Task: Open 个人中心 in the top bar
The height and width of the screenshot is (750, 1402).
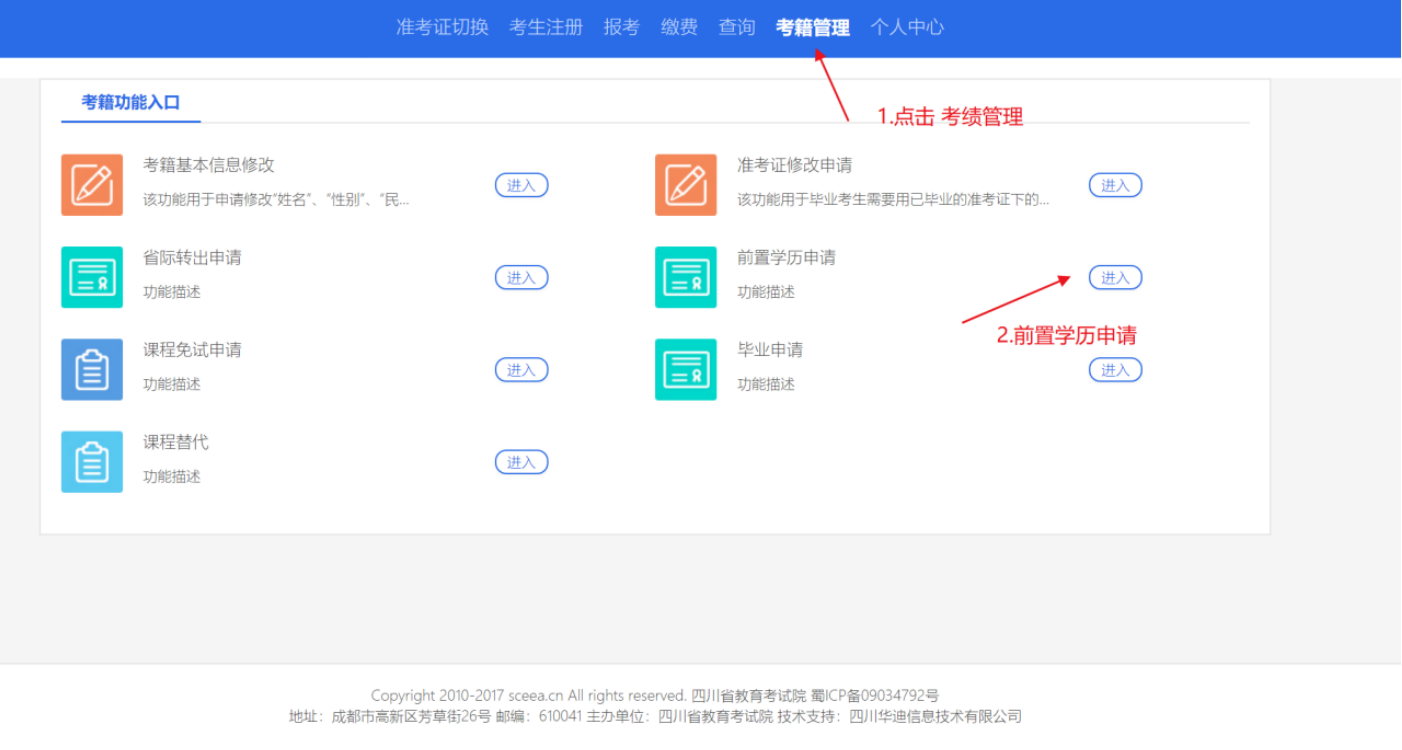Action: (907, 27)
